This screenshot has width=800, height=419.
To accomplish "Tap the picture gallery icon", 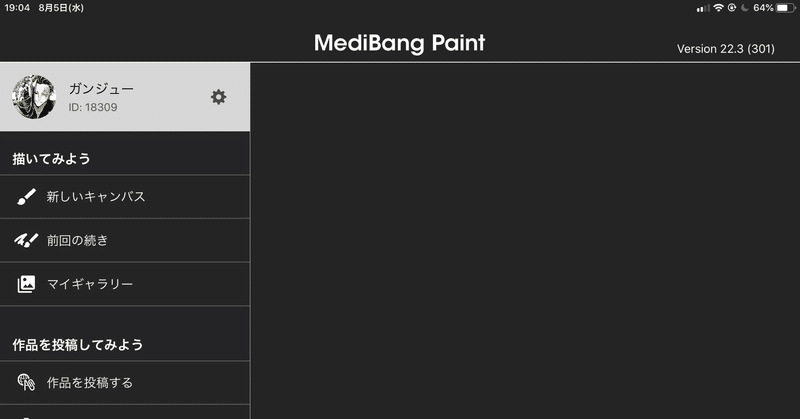I will [26, 284].
